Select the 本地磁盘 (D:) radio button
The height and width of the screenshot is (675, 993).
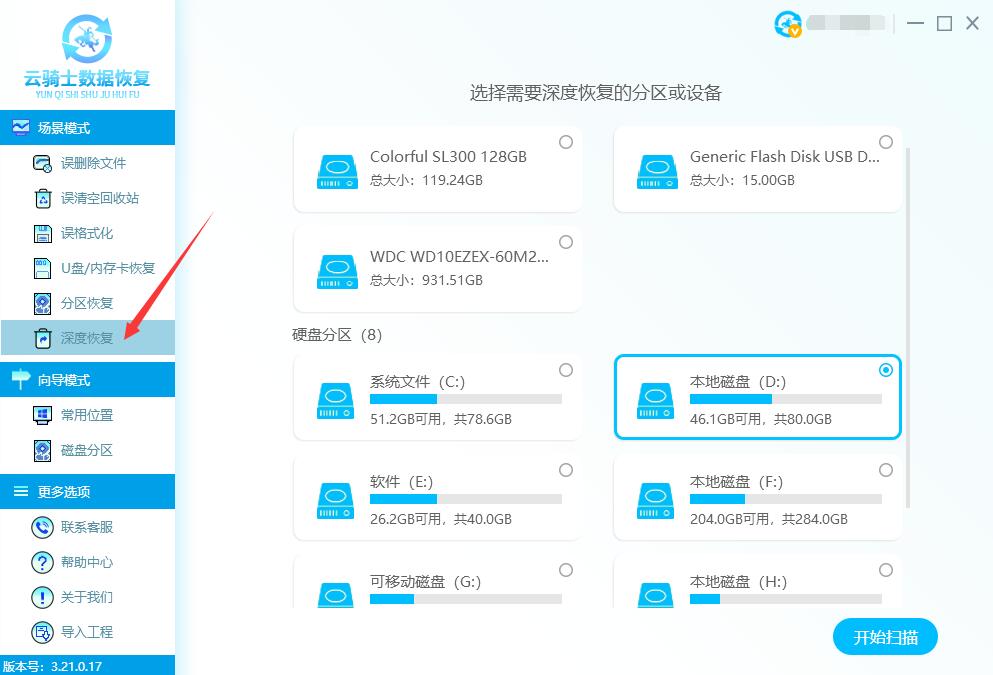click(x=886, y=370)
